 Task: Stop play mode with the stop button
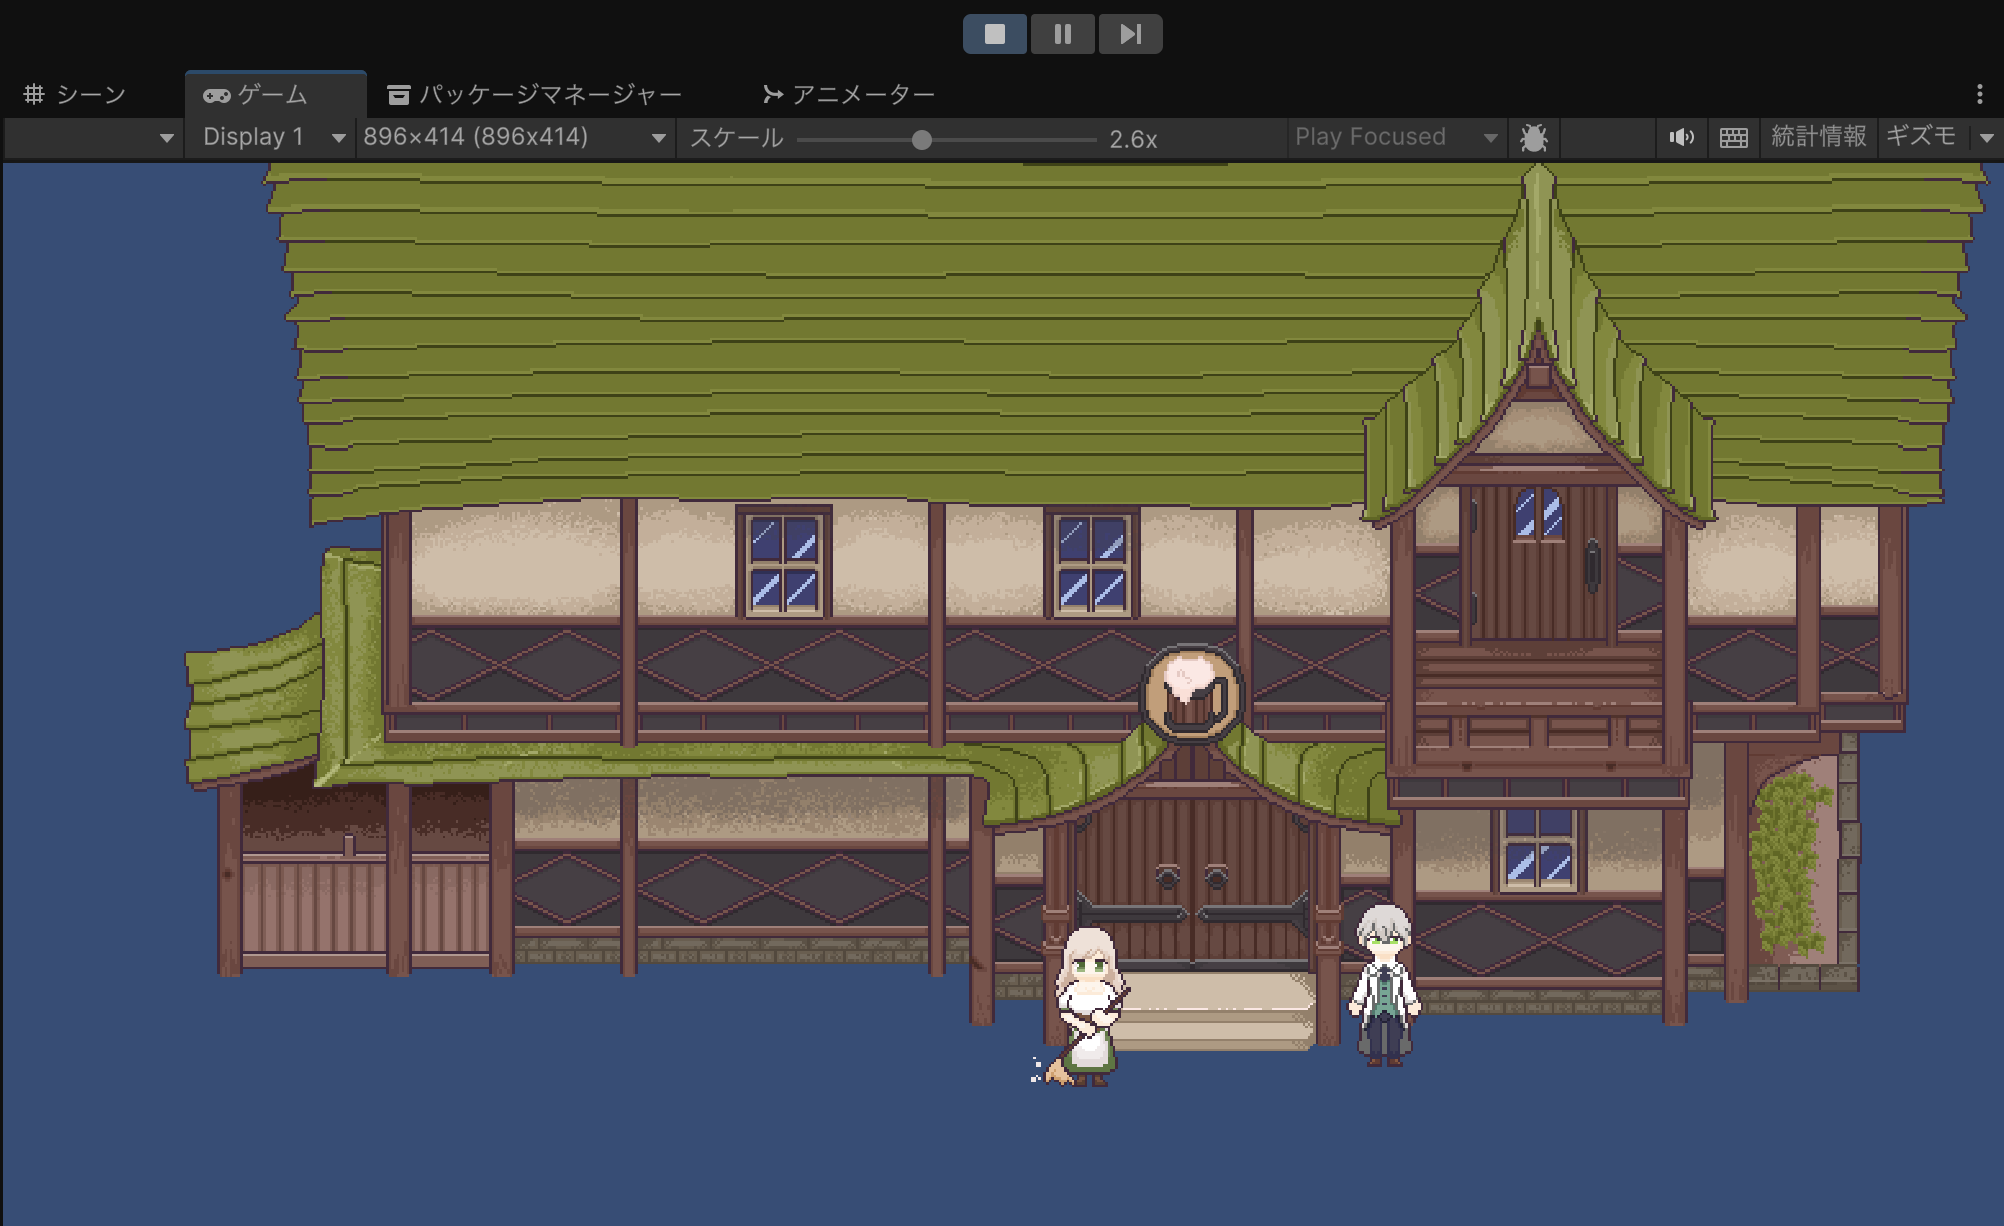click(x=994, y=34)
